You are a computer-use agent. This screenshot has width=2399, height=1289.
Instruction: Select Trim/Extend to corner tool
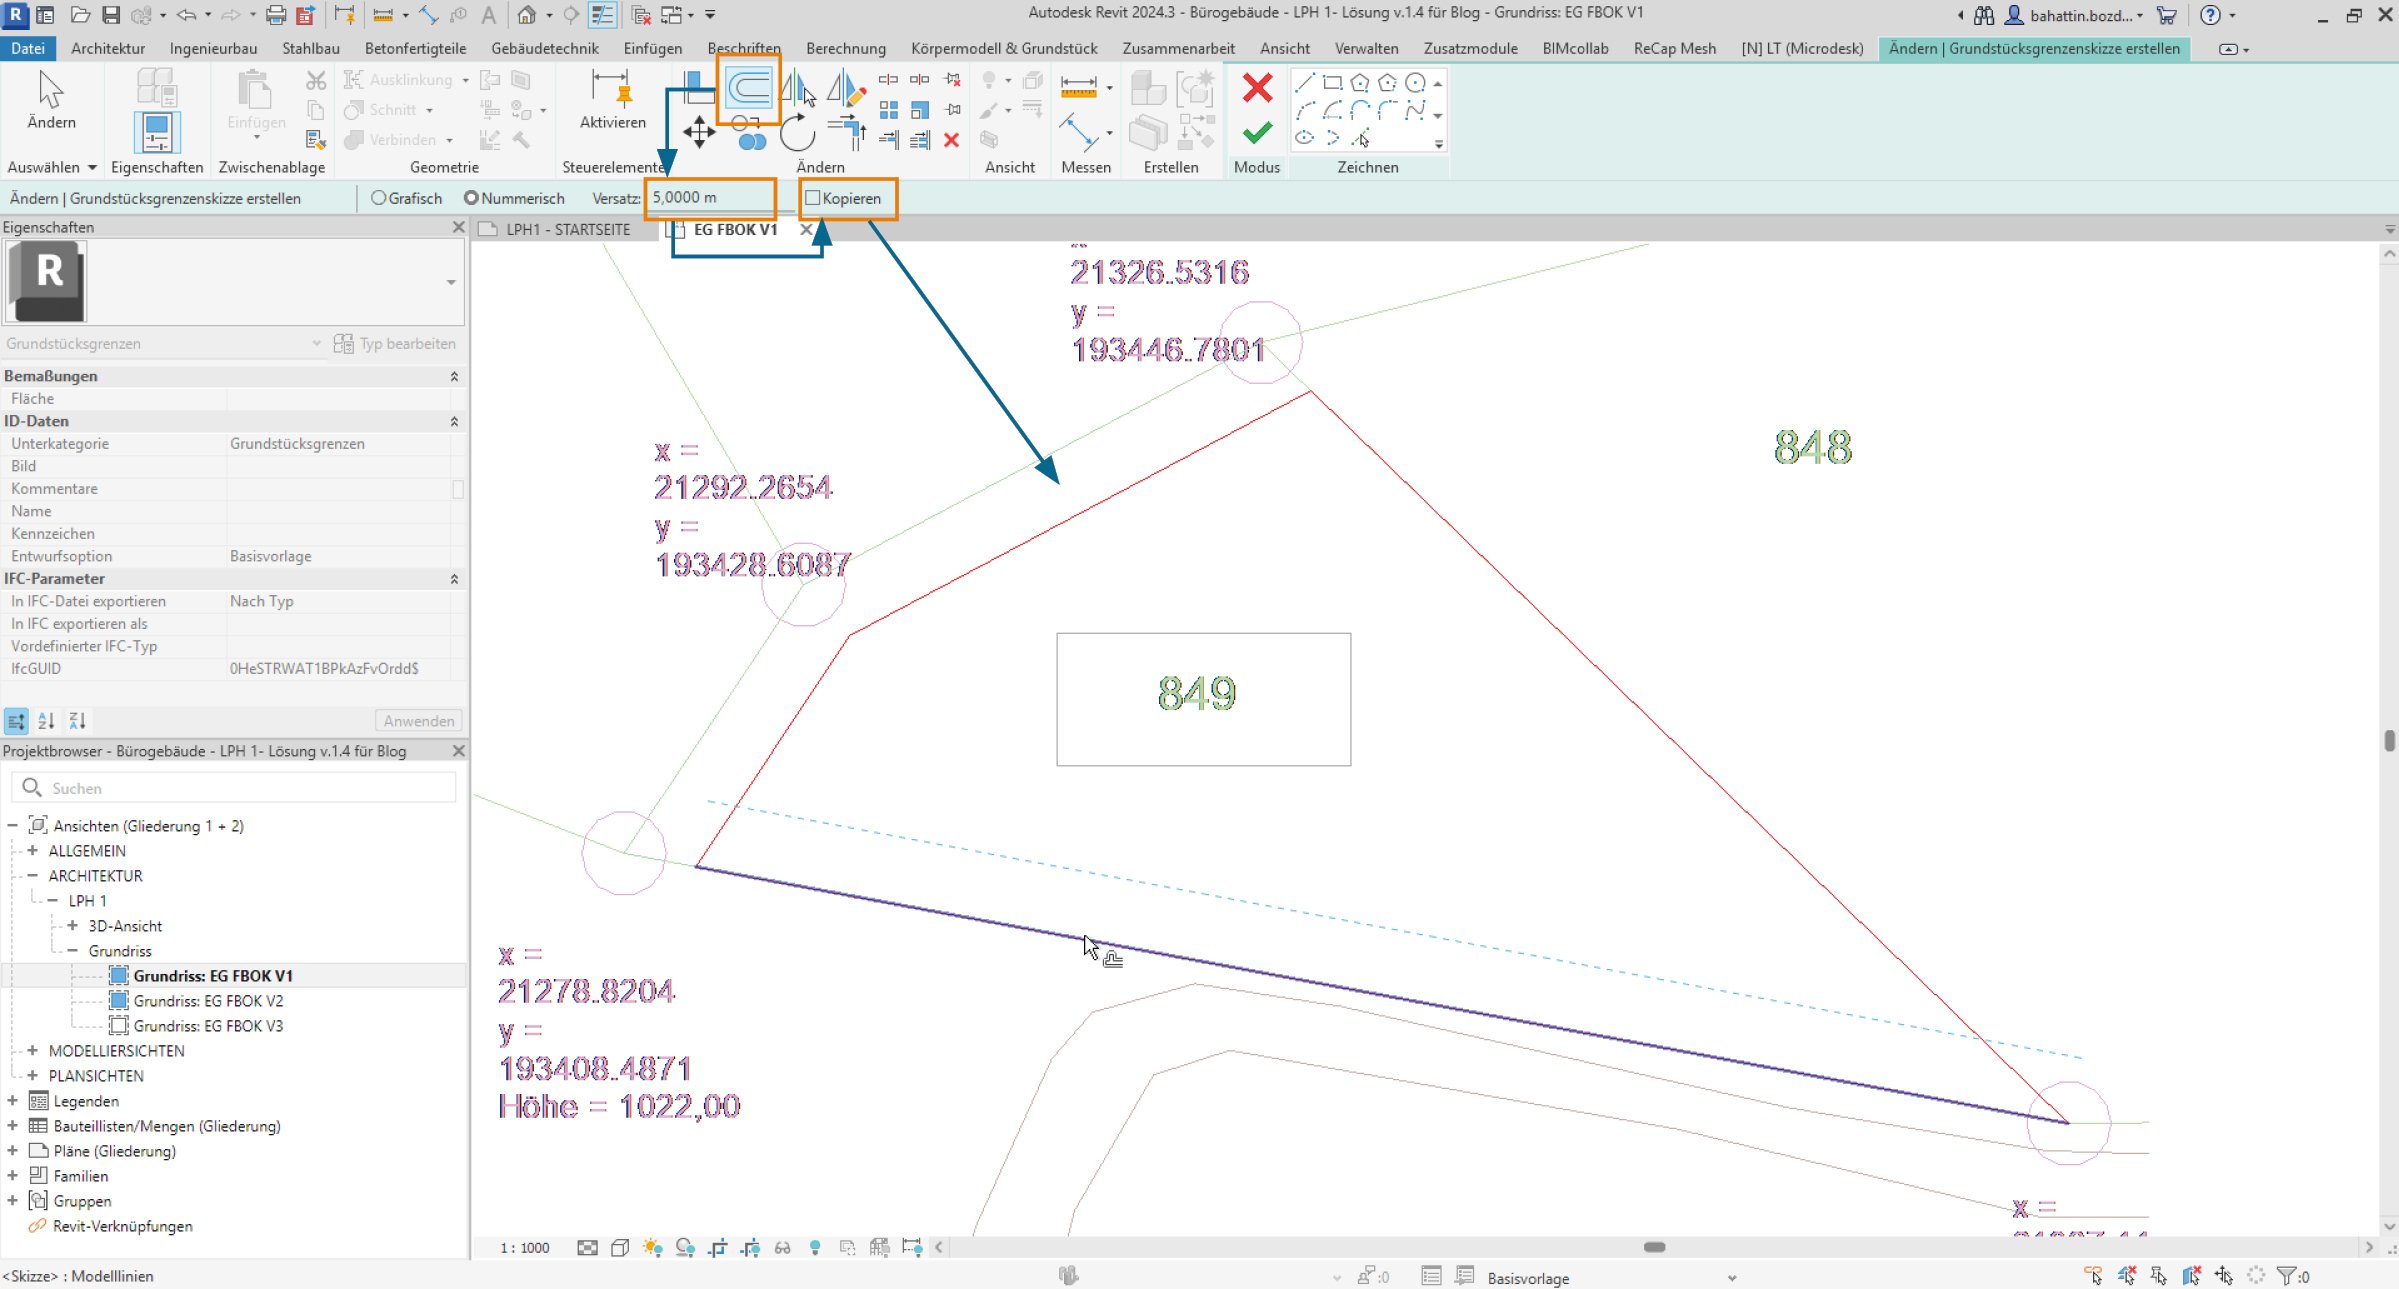[x=849, y=131]
